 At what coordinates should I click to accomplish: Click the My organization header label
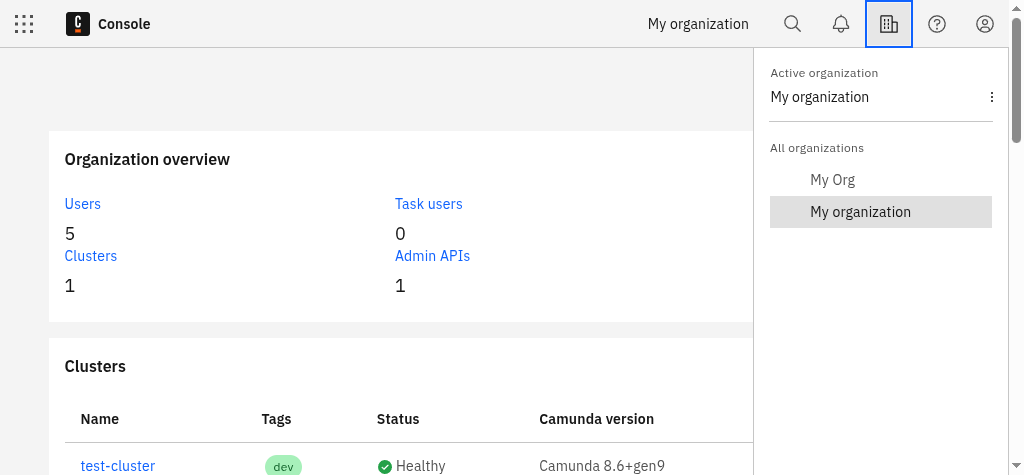tap(698, 24)
